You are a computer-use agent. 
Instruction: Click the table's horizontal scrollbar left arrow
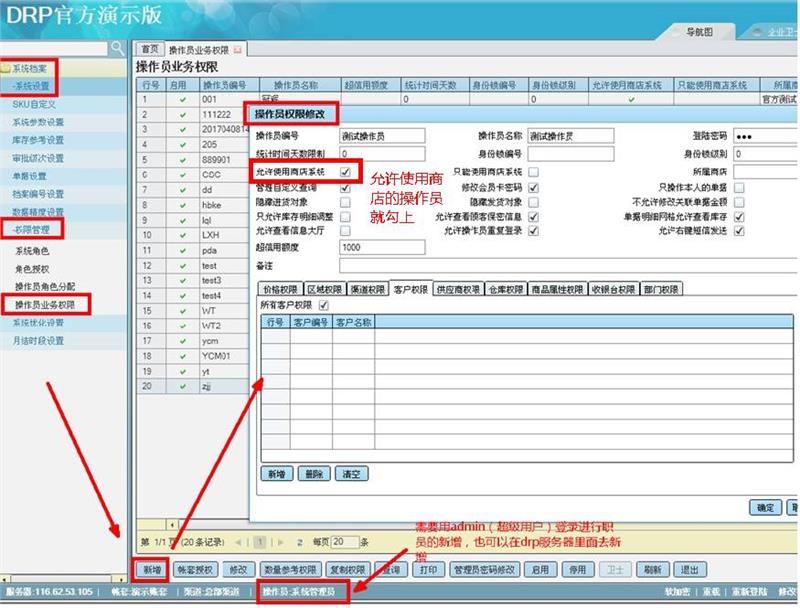click(x=172, y=524)
